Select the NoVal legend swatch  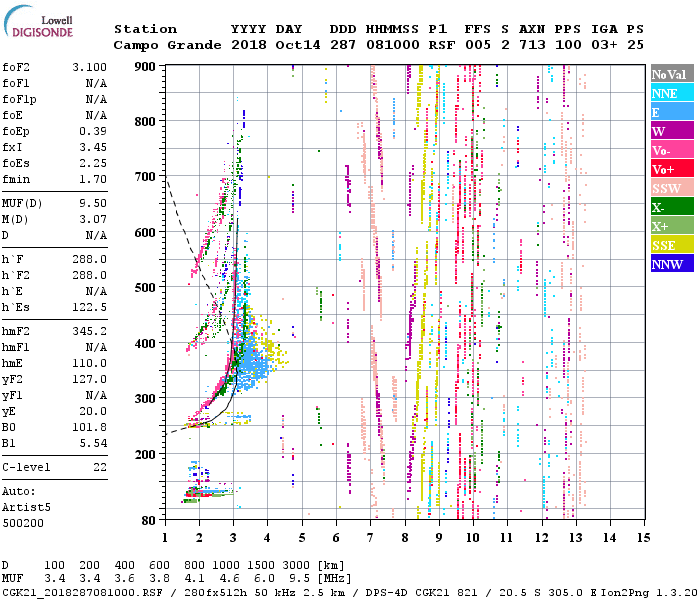672,74
